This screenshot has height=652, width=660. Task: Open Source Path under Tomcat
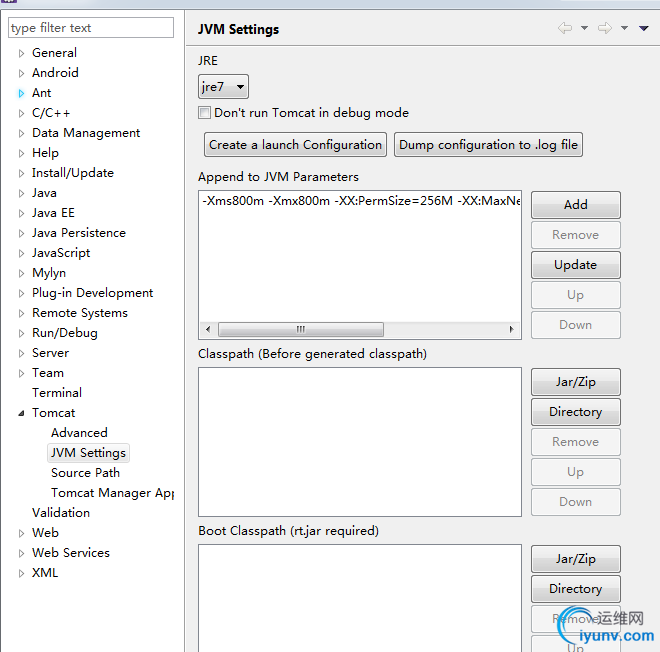85,473
